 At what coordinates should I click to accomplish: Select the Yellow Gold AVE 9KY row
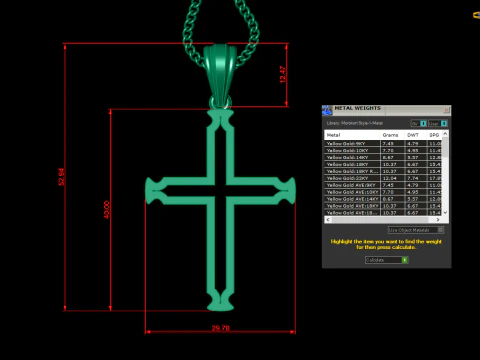pos(383,185)
